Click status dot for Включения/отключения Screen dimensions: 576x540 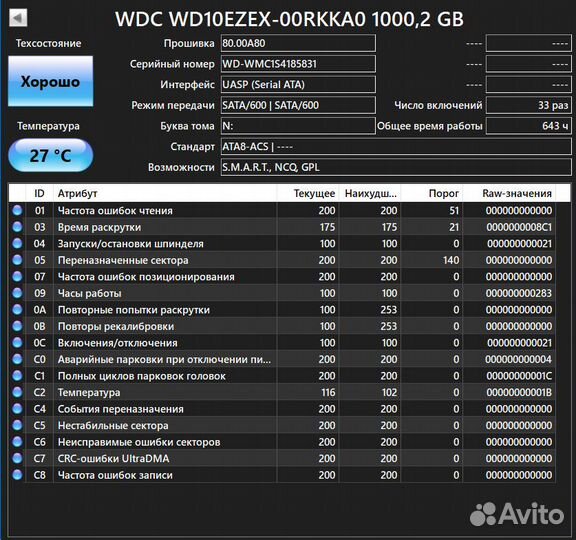(17, 343)
